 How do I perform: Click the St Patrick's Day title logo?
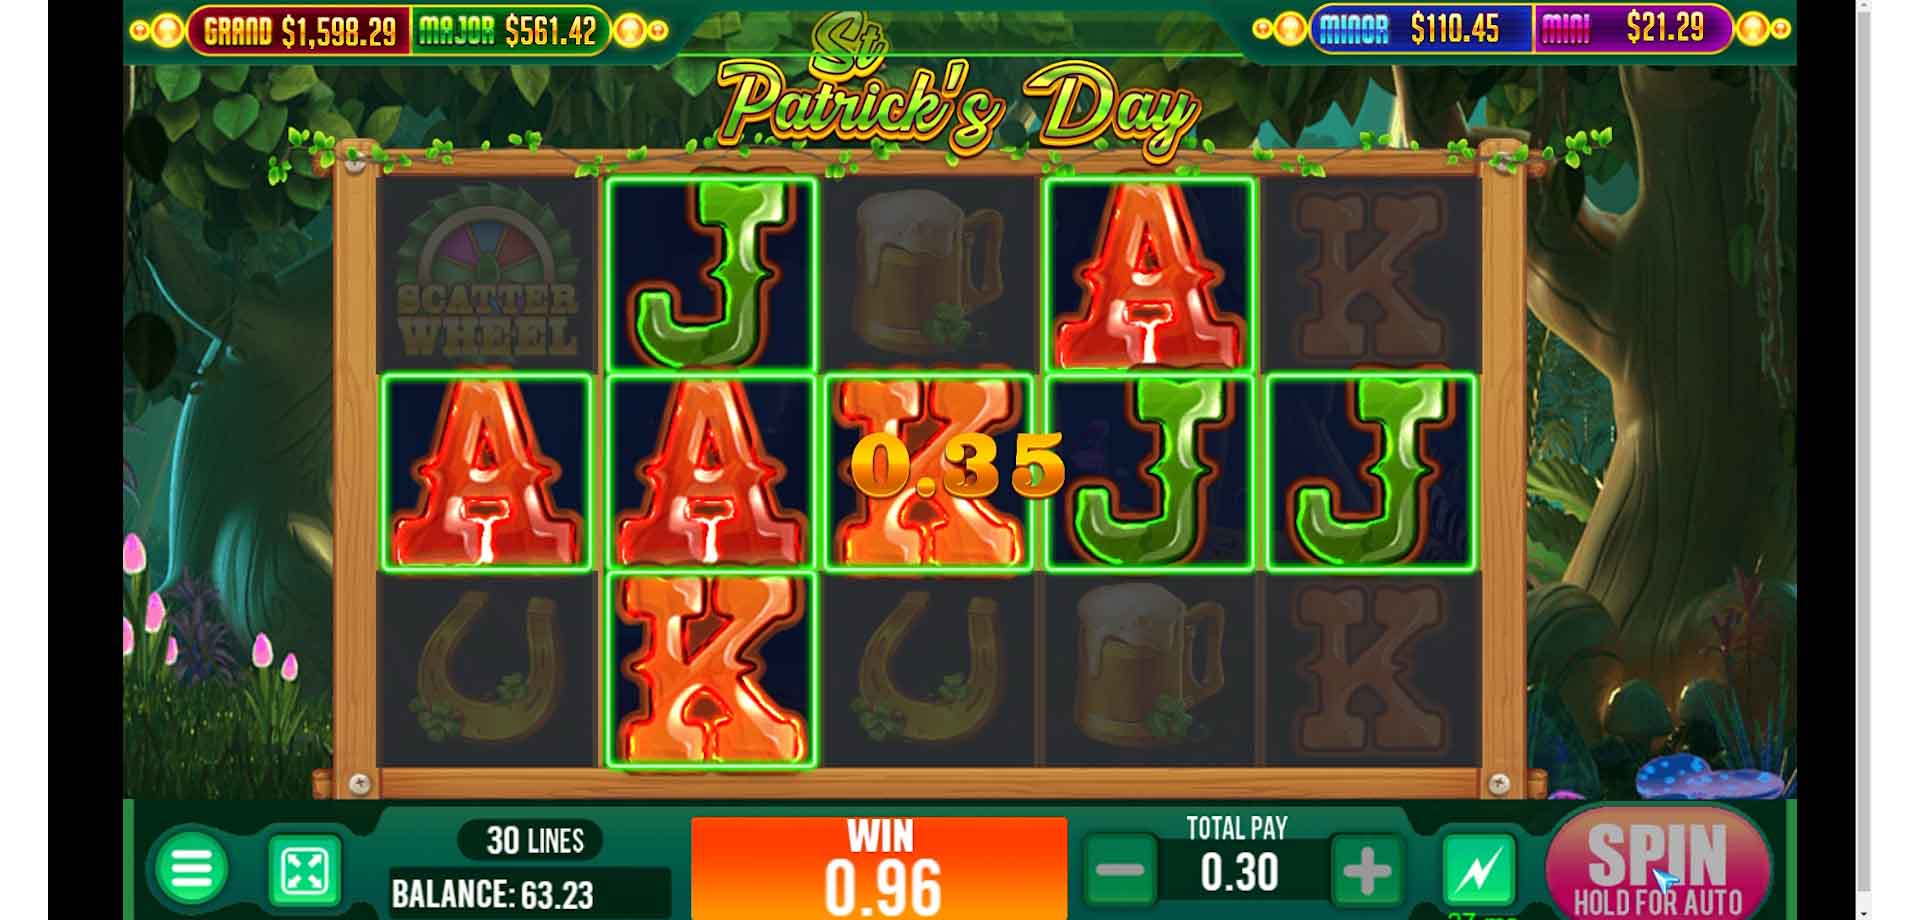[957, 95]
